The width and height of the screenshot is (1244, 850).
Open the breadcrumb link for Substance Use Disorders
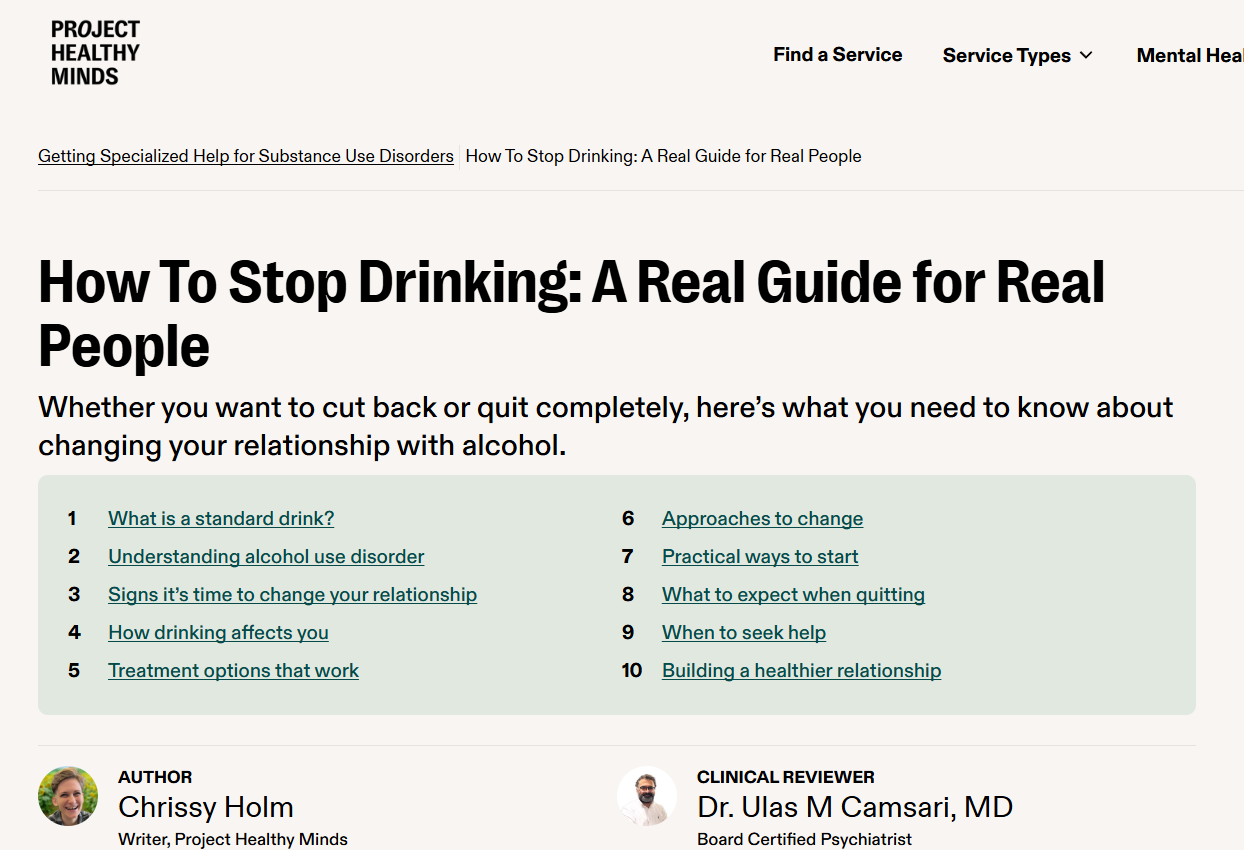click(245, 156)
